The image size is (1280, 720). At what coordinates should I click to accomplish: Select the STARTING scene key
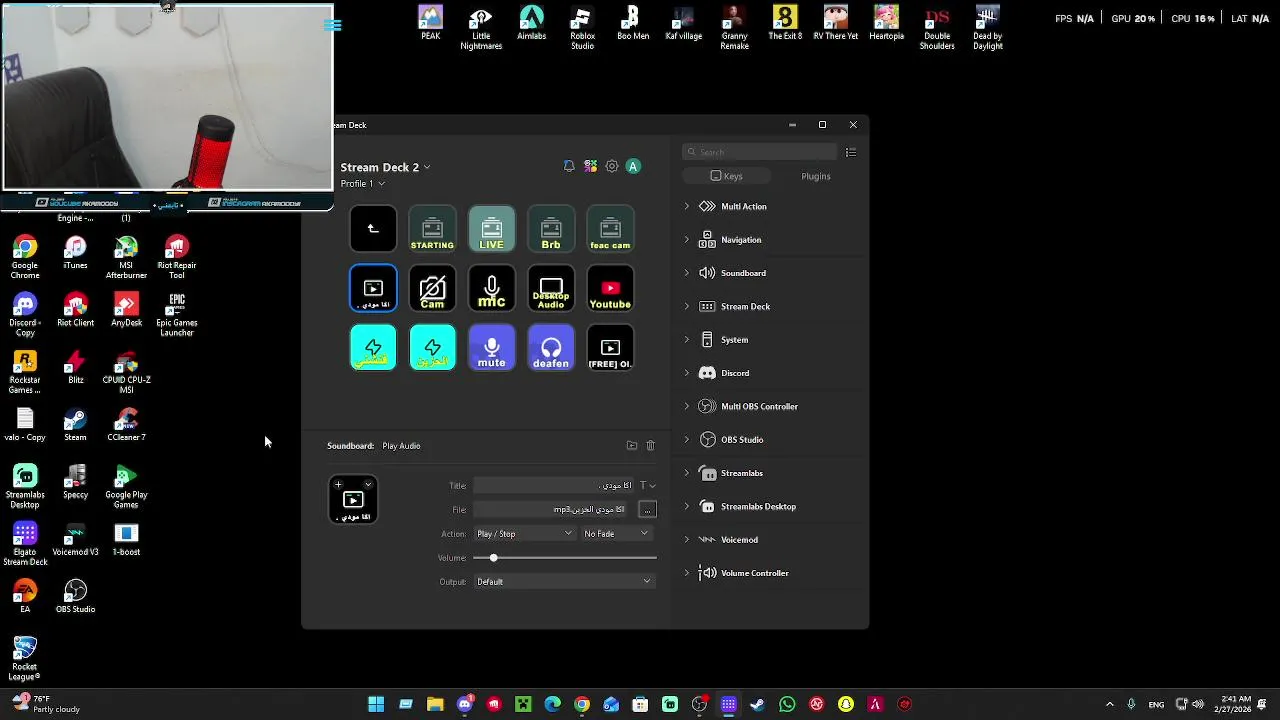[x=432, y=229]
